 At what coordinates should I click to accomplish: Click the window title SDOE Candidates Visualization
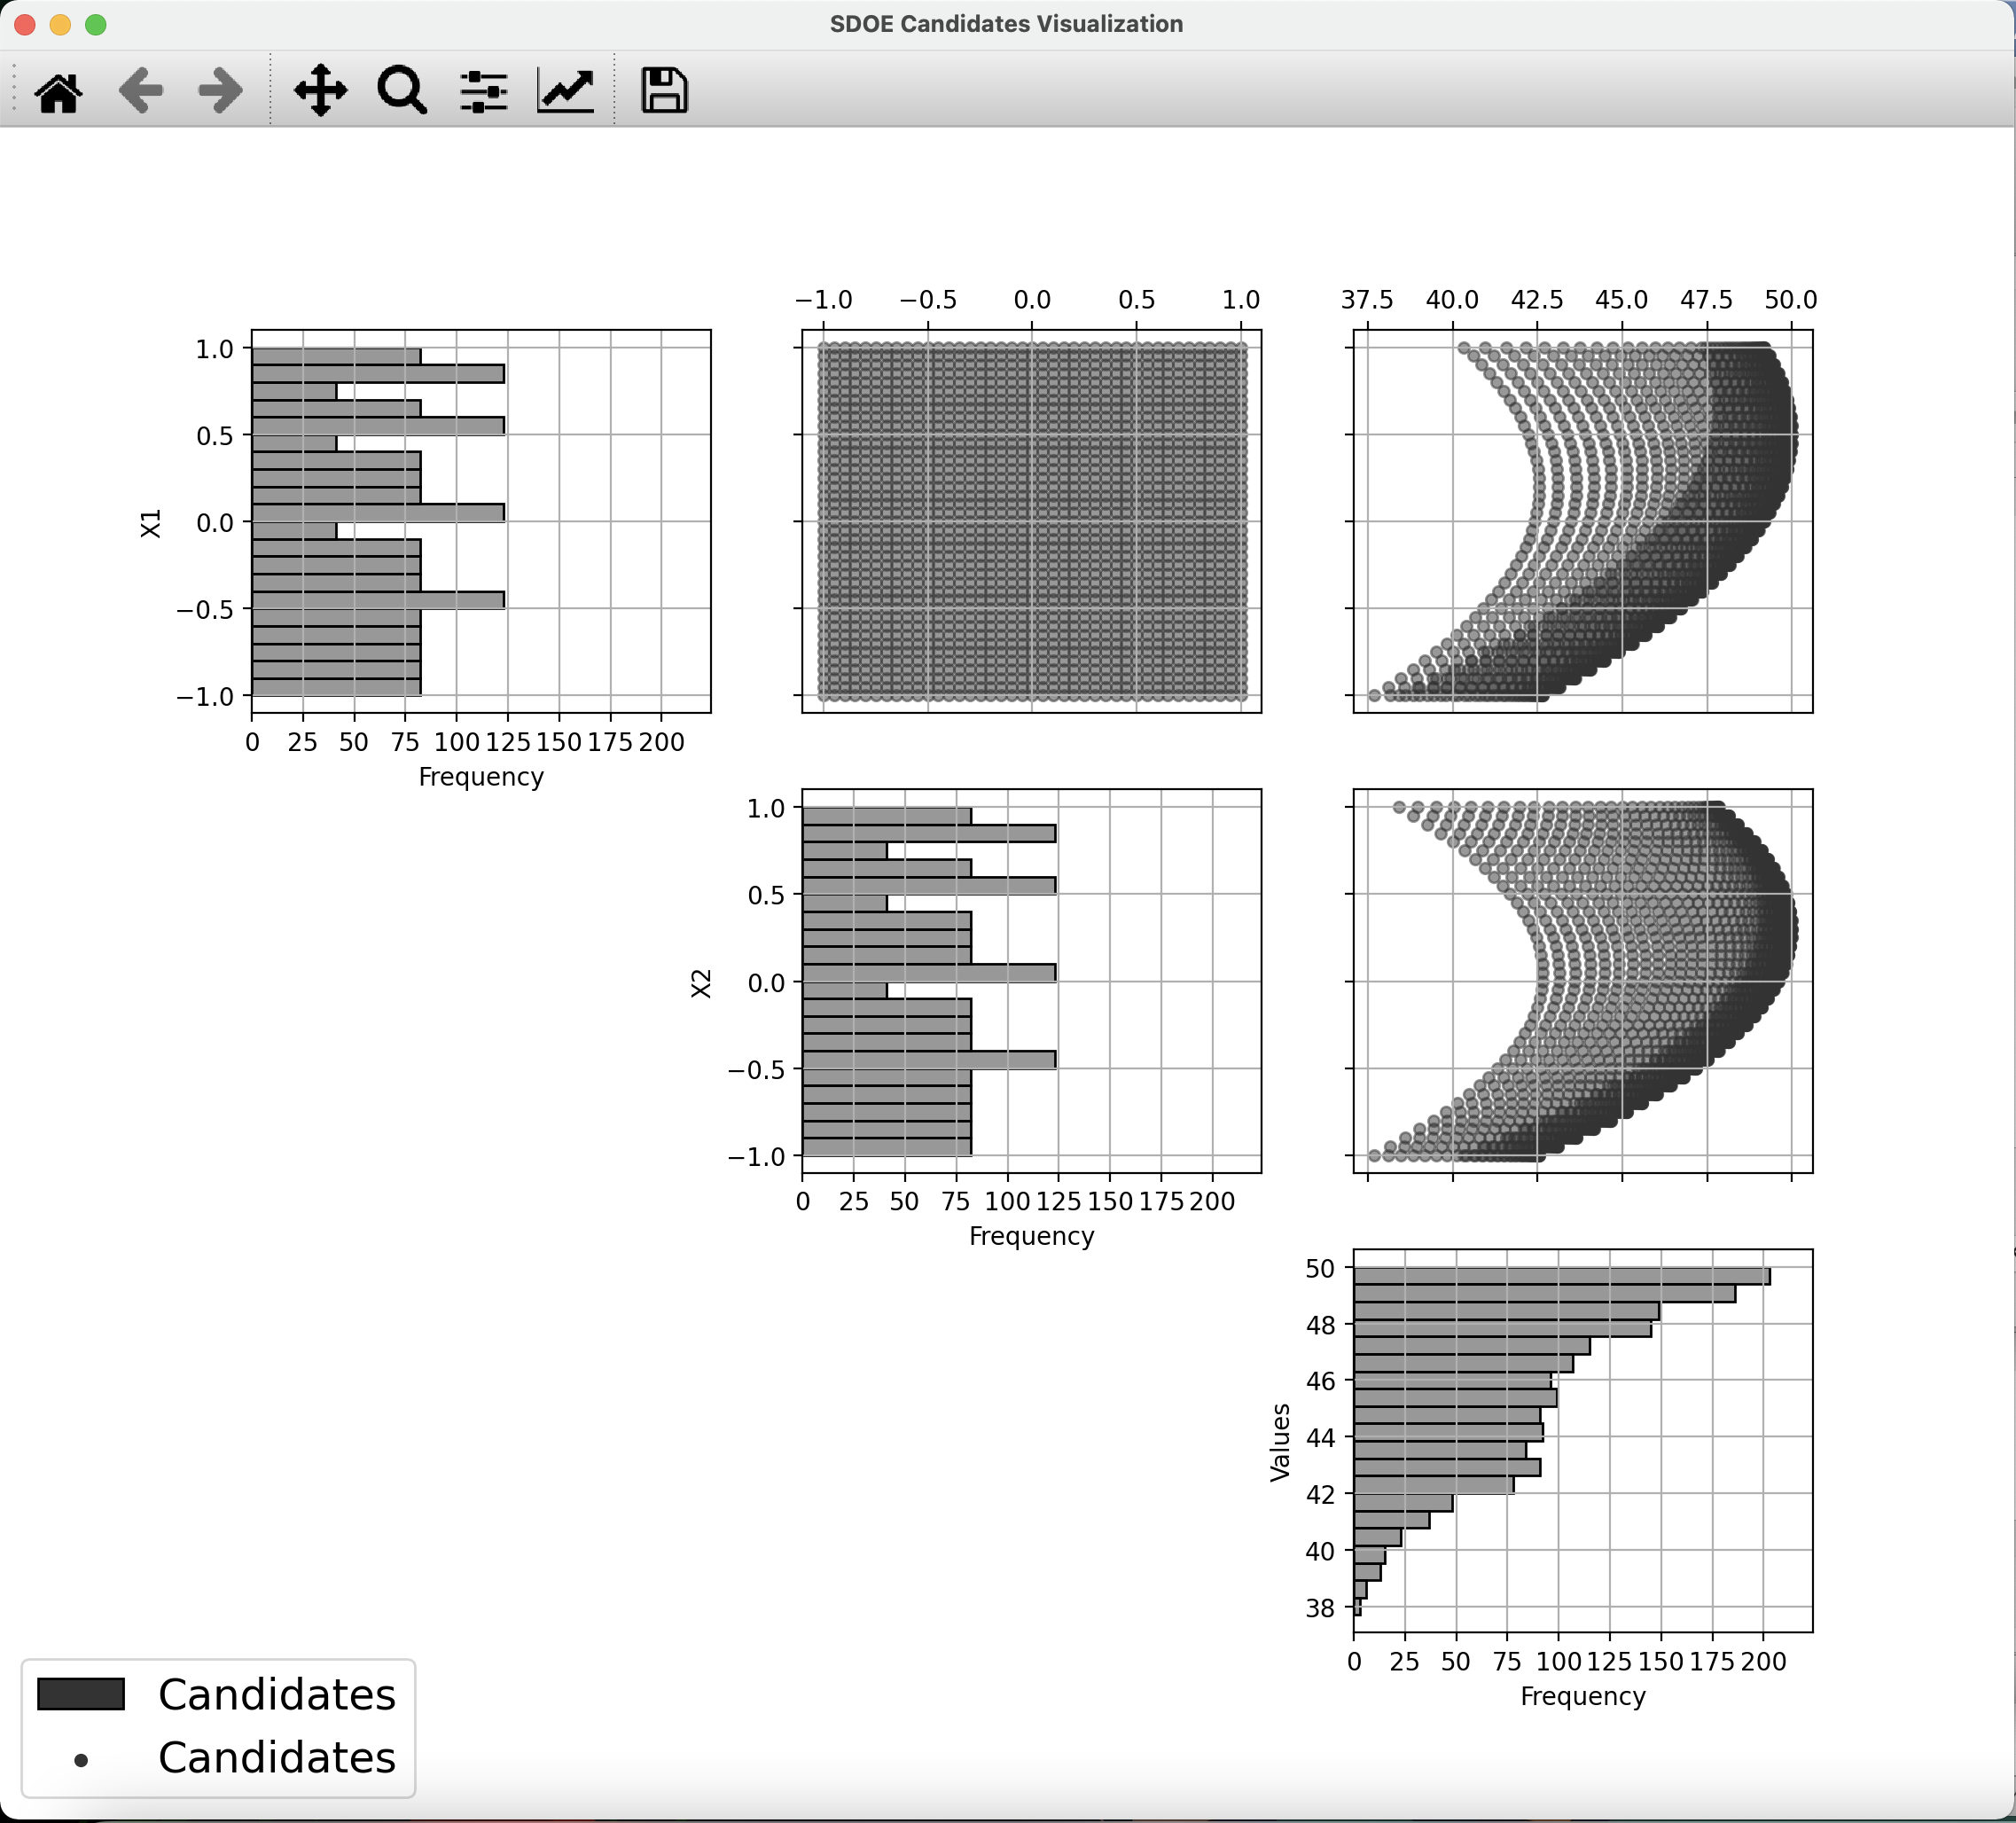click(1006, 24)
